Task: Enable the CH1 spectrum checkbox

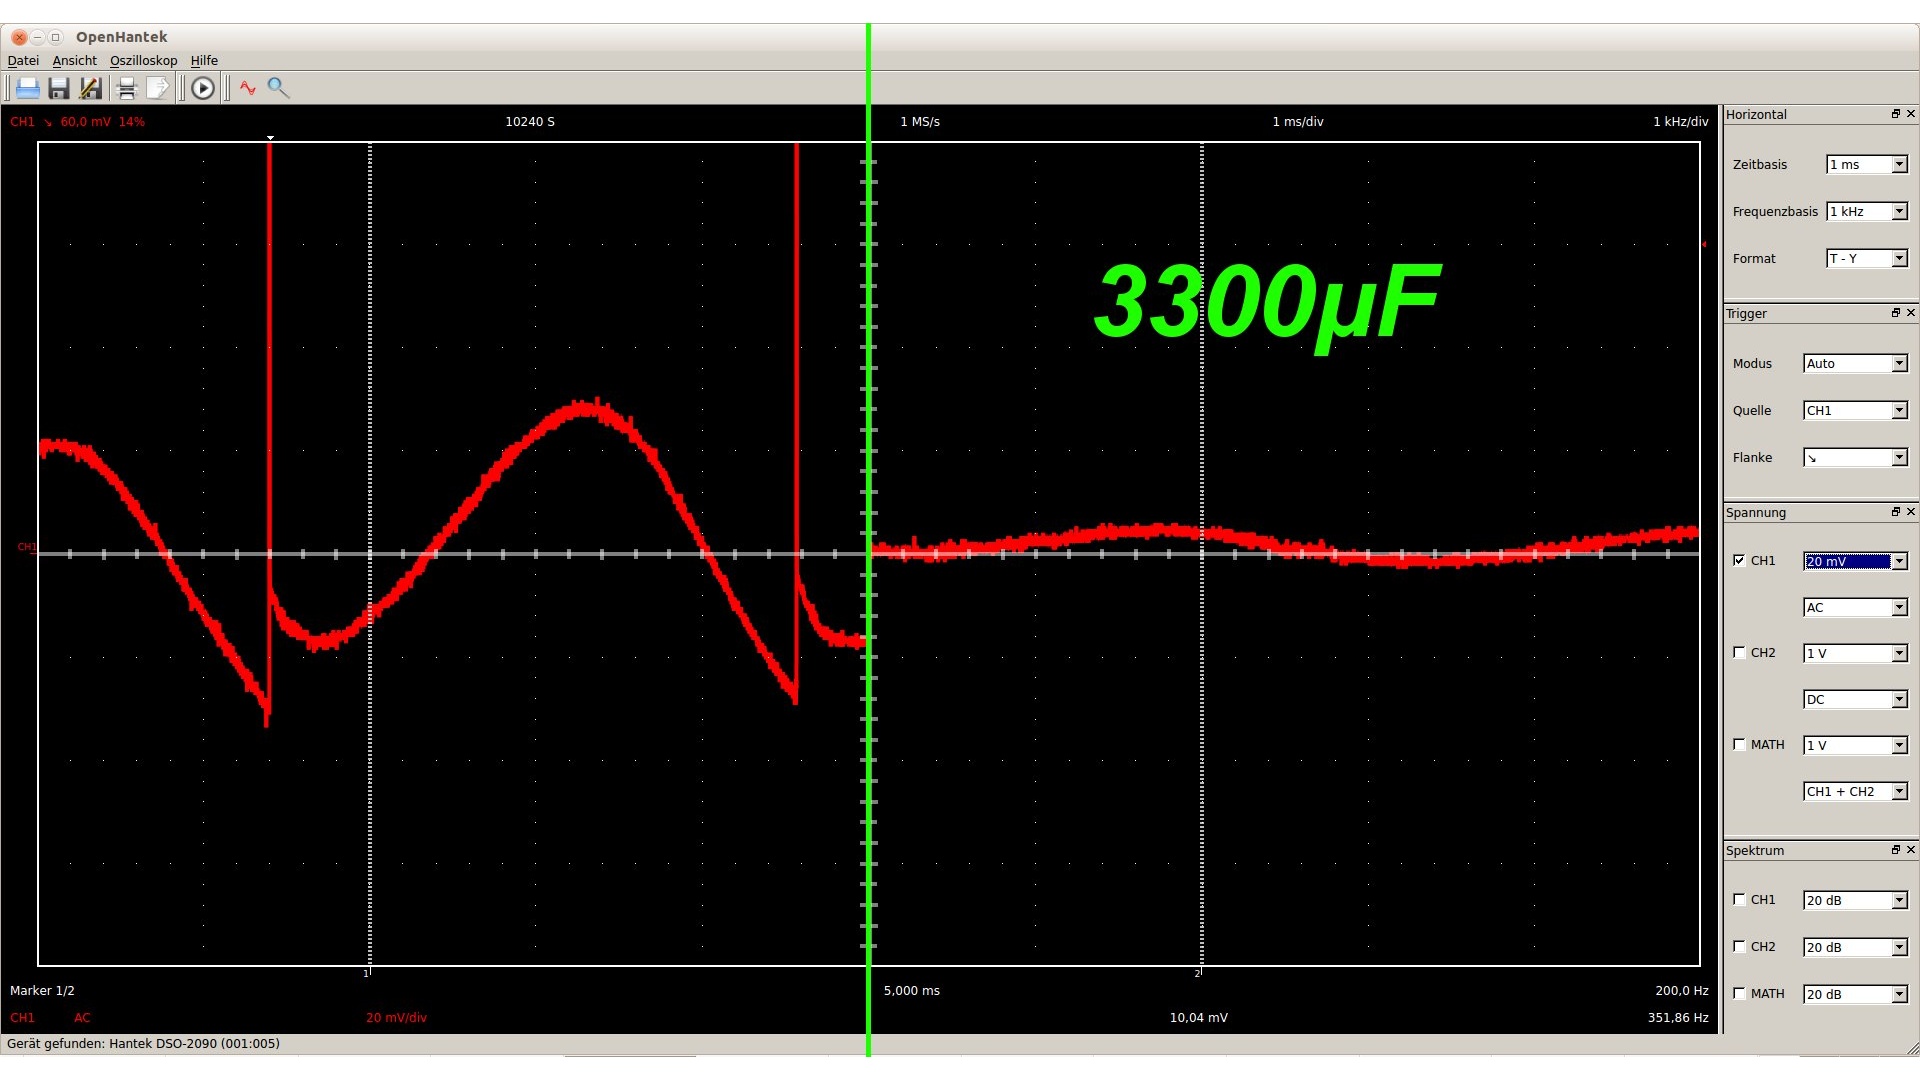Action: click(1739, 899)
